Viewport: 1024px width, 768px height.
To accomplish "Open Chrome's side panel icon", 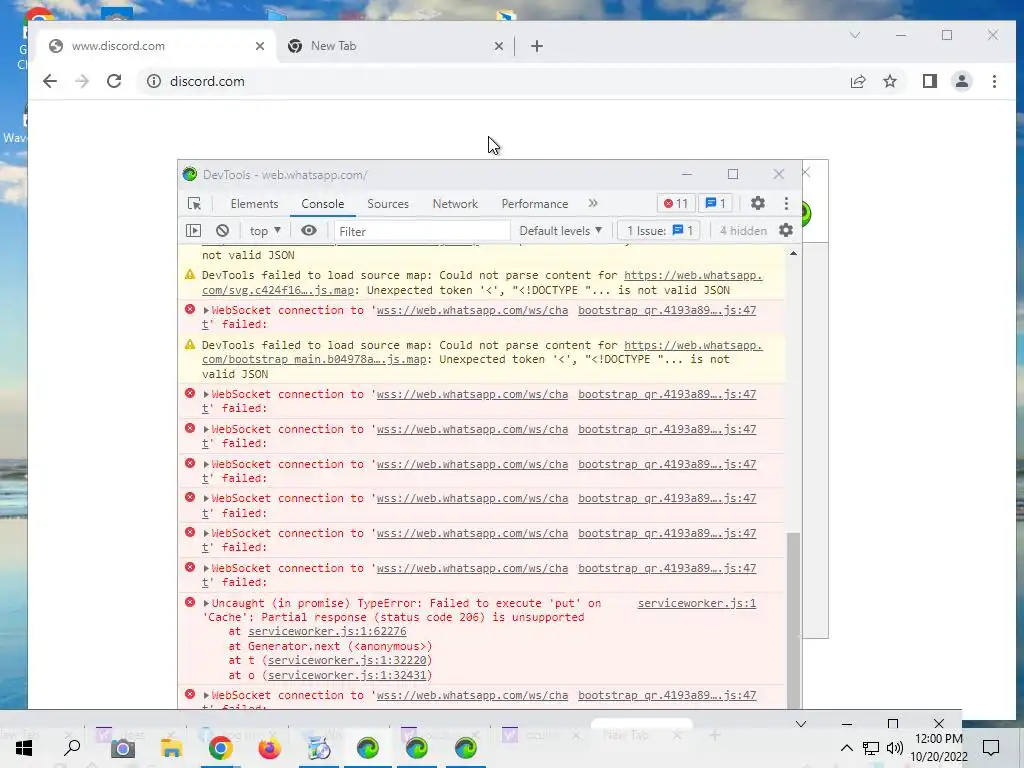I will (930, 81).
